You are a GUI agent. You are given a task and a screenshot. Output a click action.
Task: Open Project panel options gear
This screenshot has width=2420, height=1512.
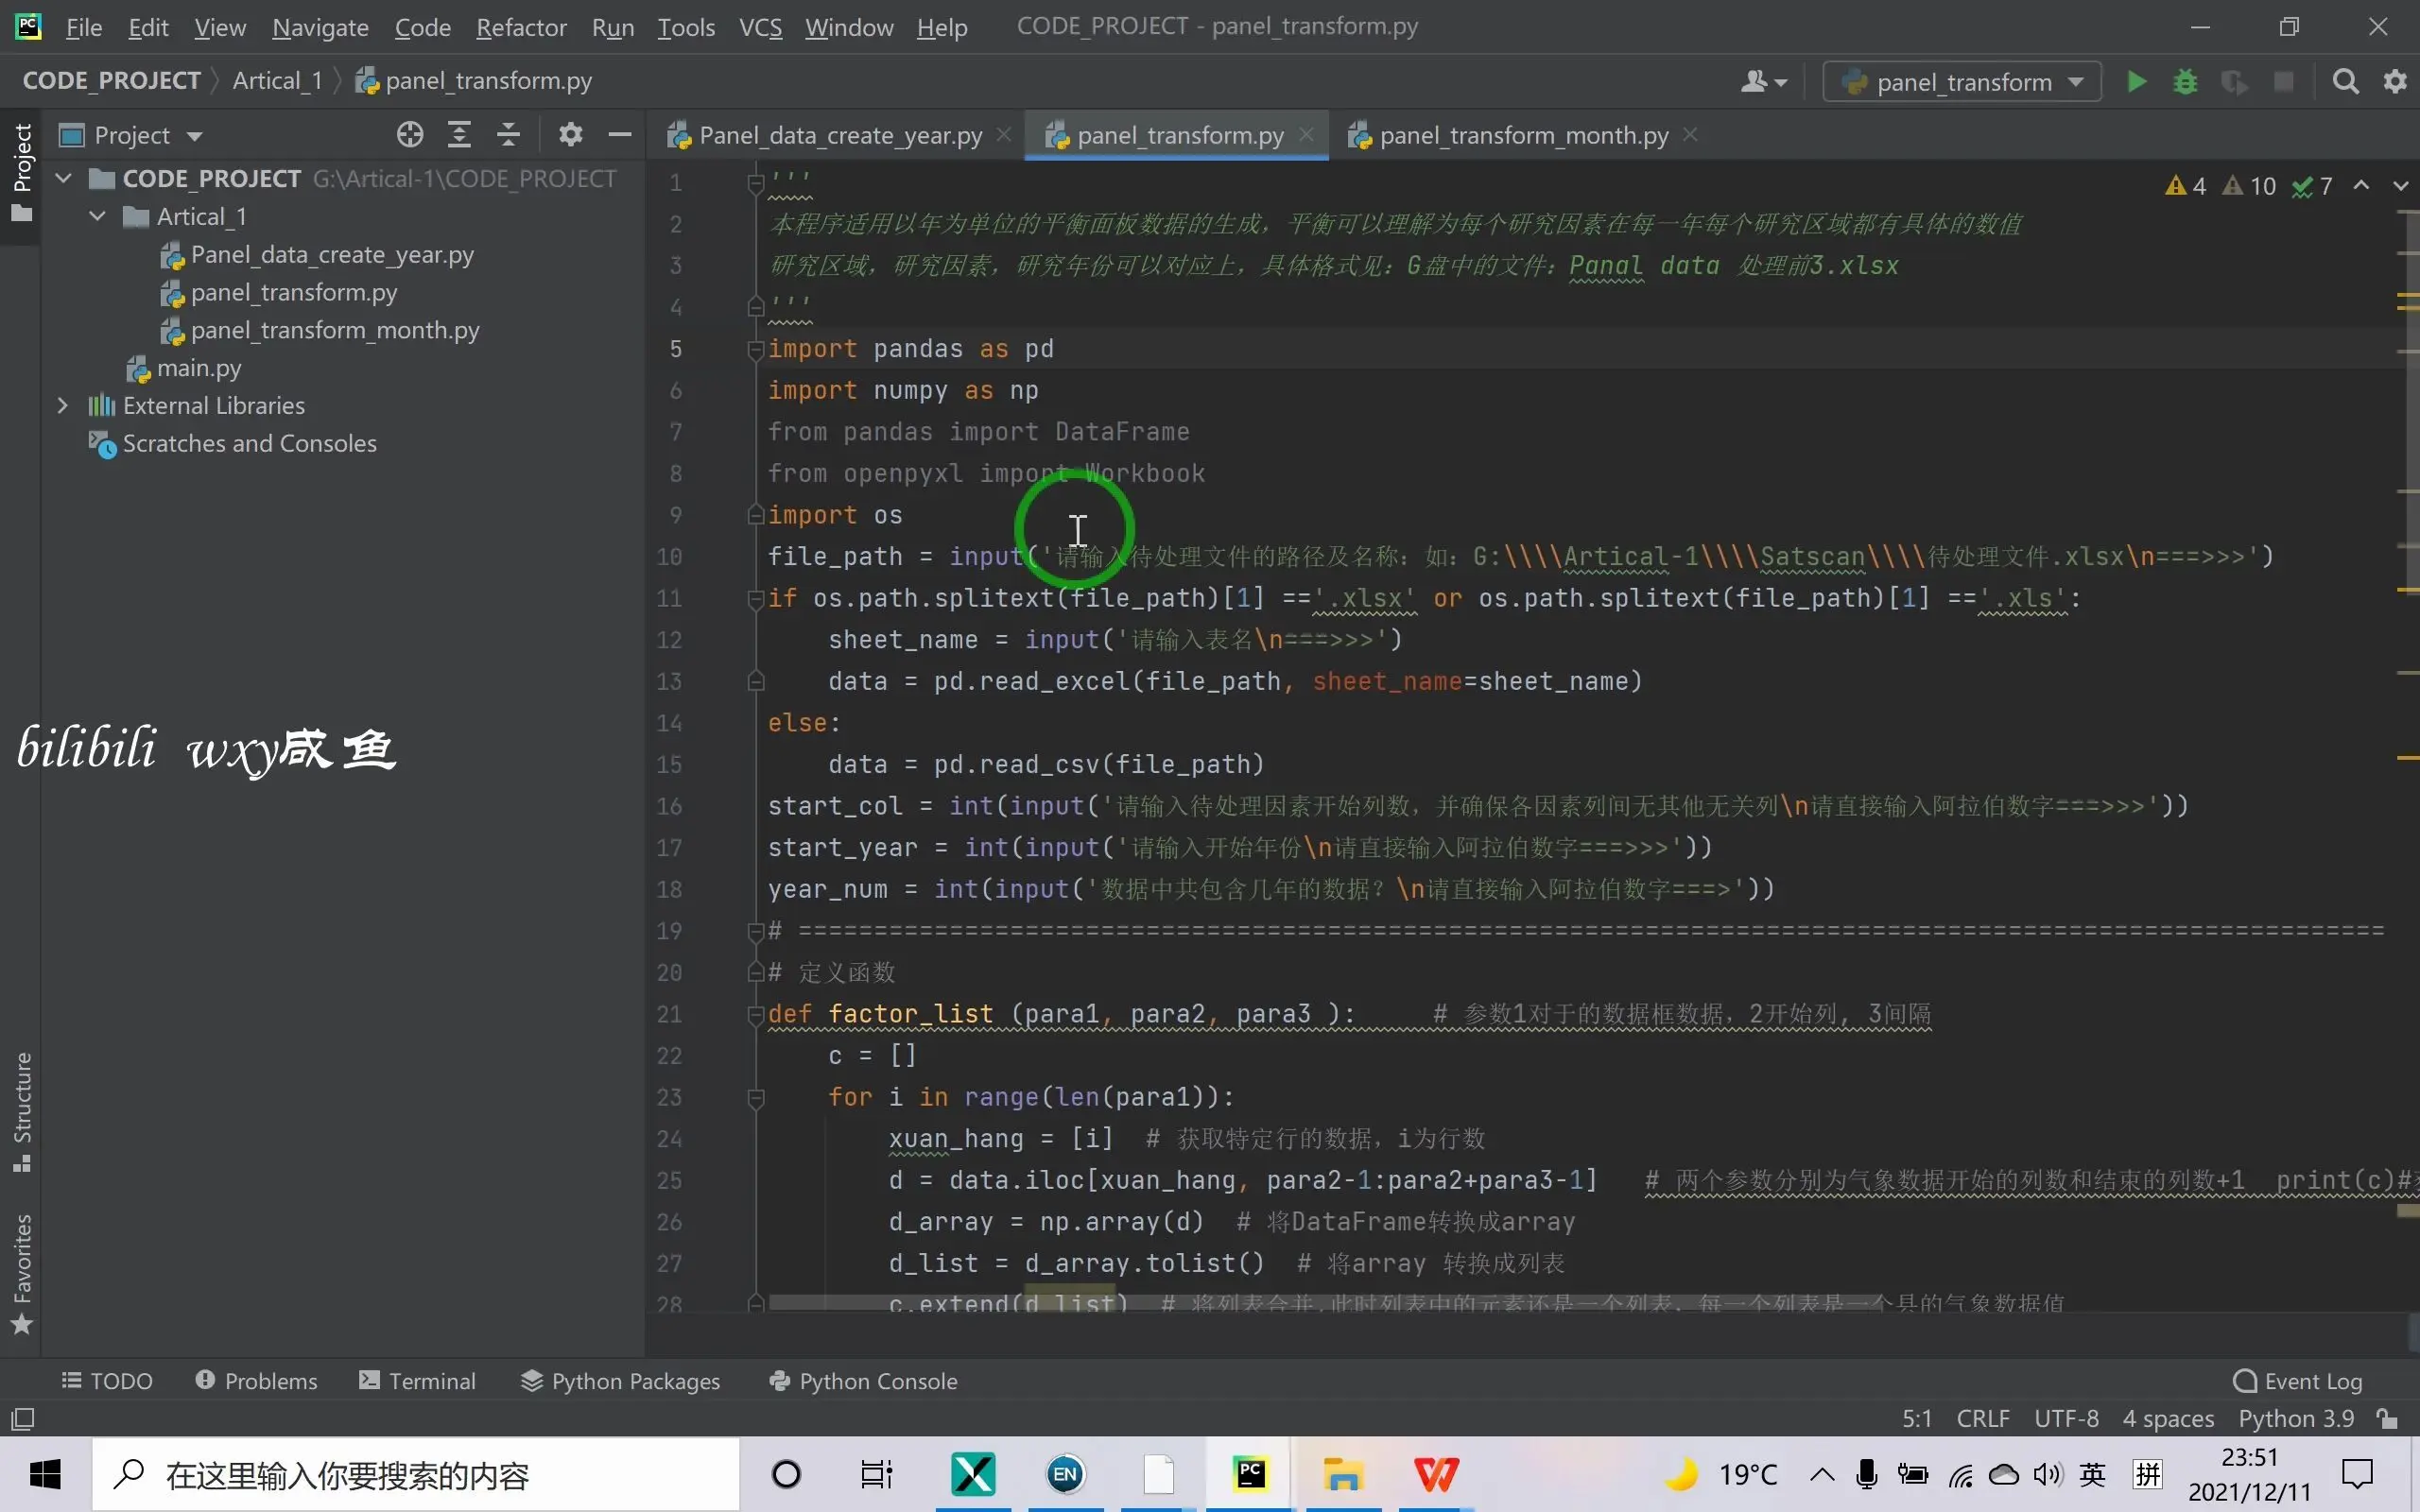tap(570, 135)
